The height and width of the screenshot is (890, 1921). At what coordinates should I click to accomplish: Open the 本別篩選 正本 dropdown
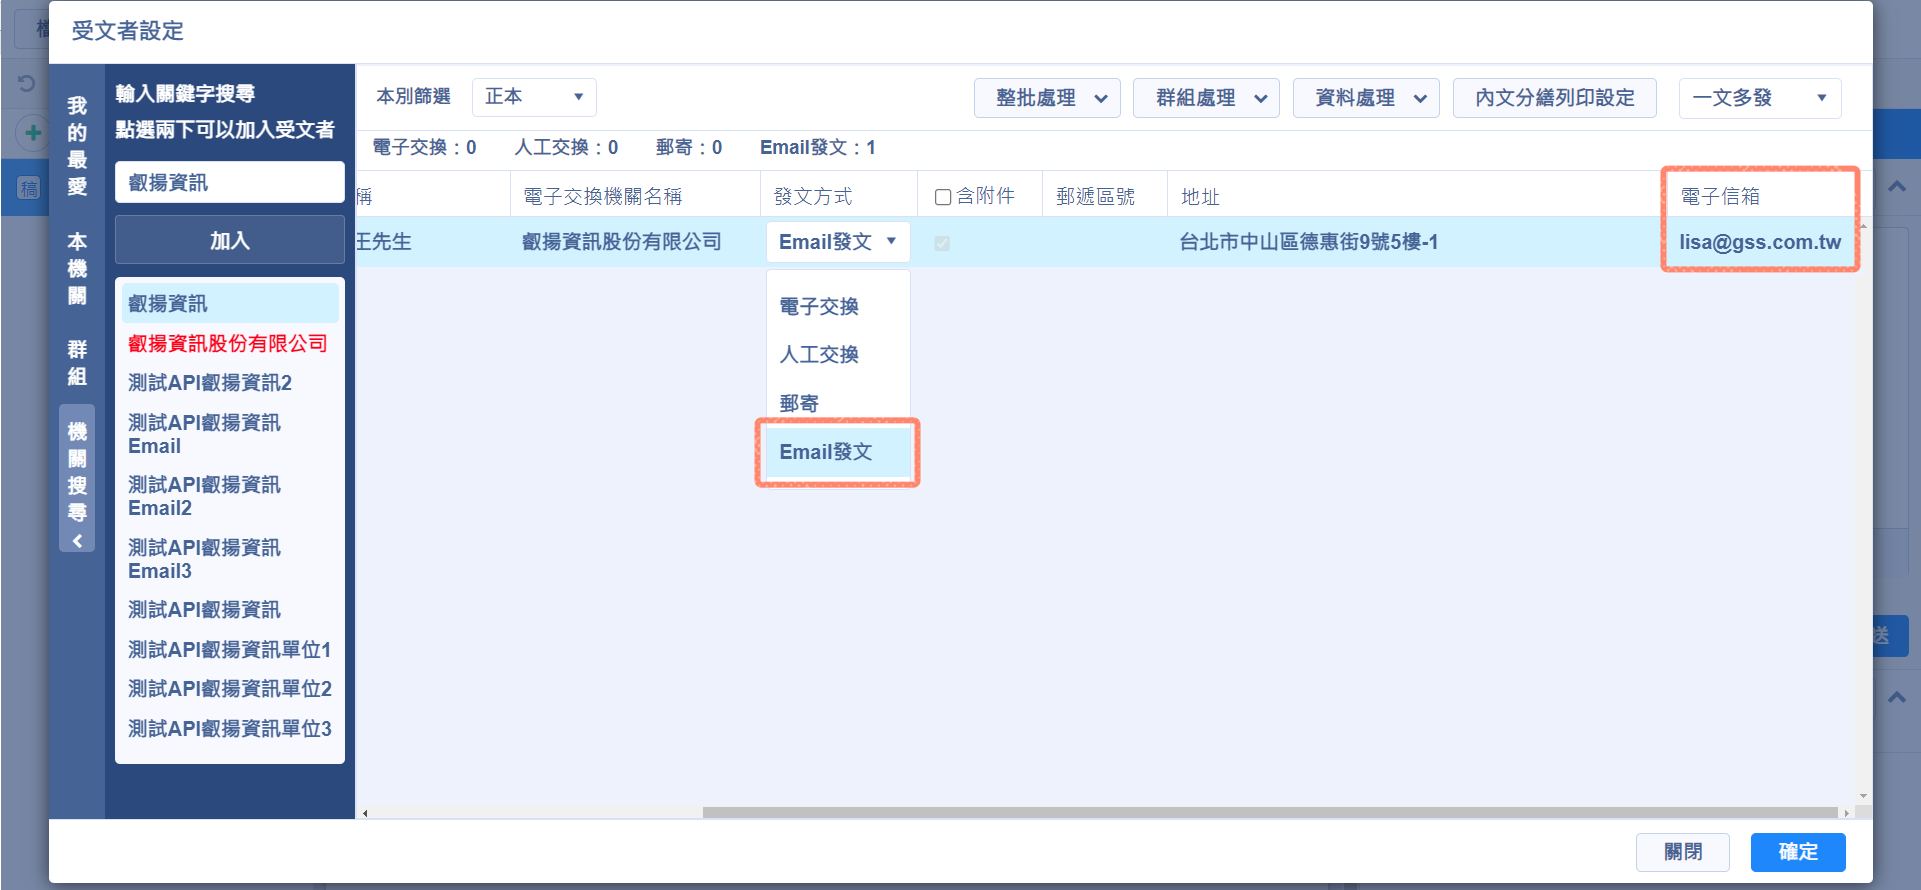point(534,97)
